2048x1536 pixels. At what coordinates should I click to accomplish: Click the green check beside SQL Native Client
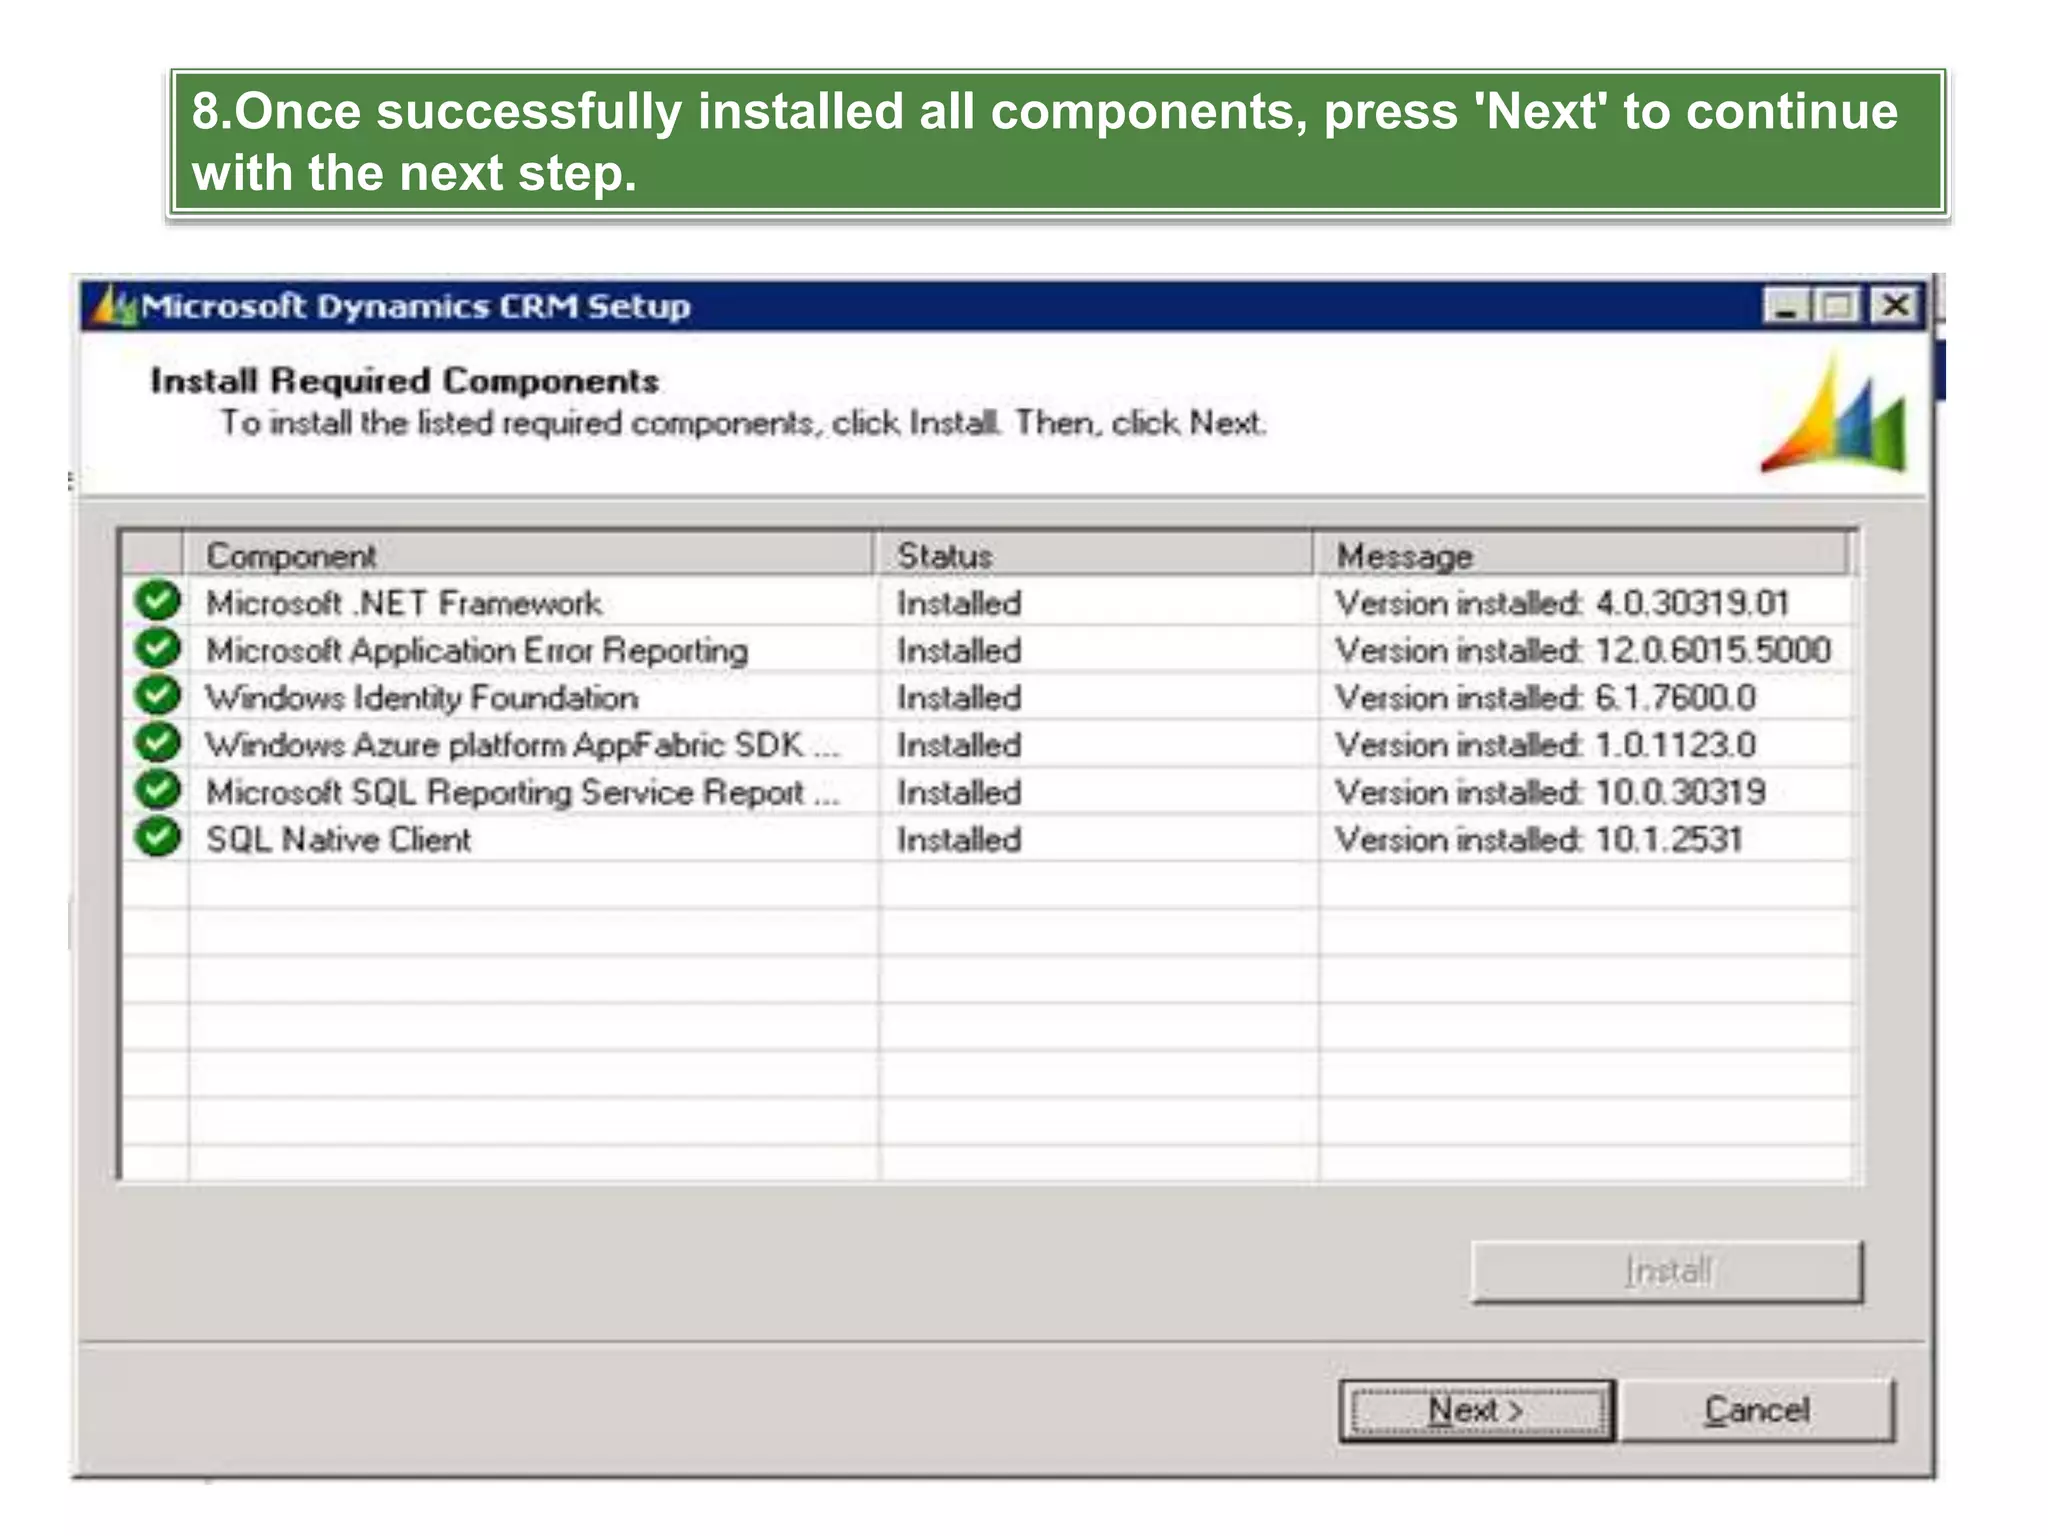(x=158, y=836)
